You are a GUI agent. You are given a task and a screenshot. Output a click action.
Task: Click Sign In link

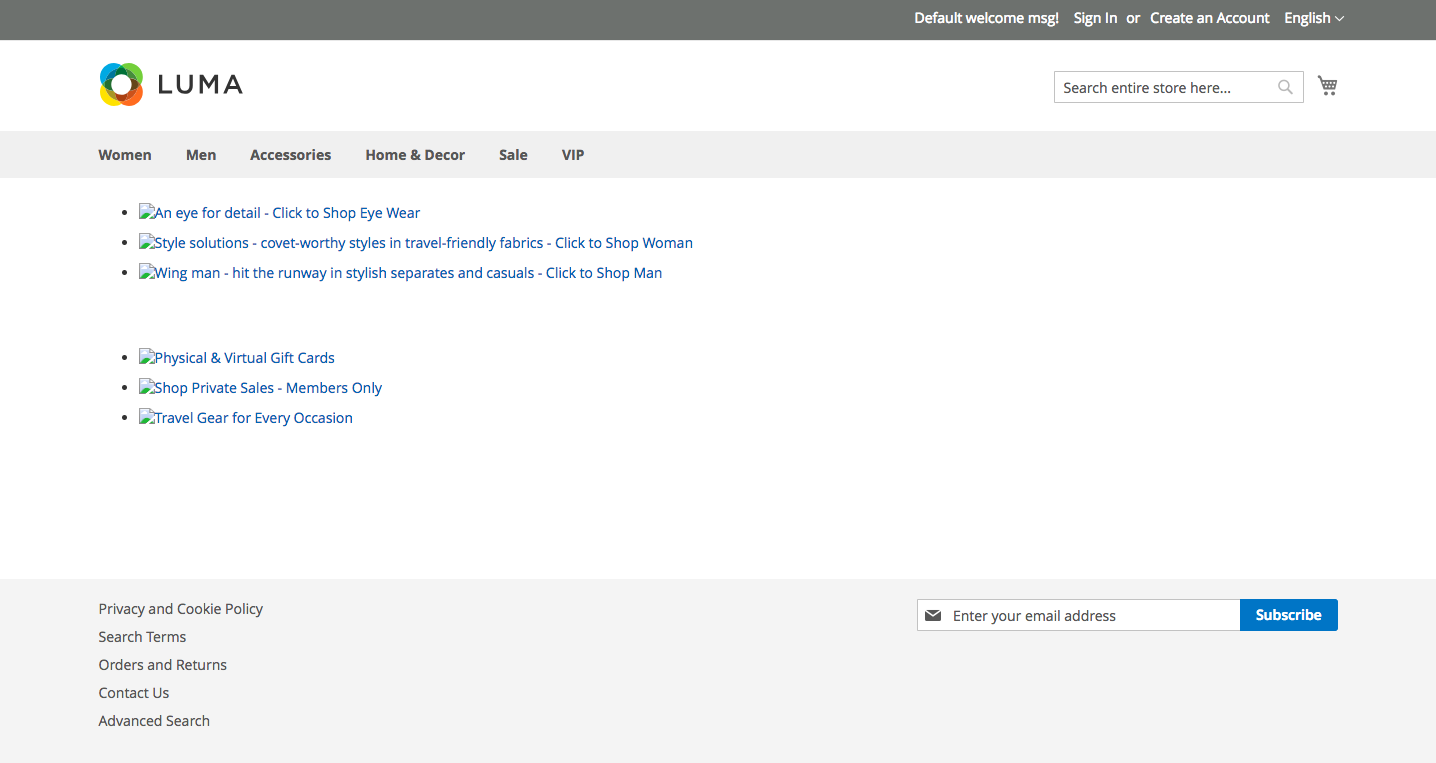coord(1095,18)
